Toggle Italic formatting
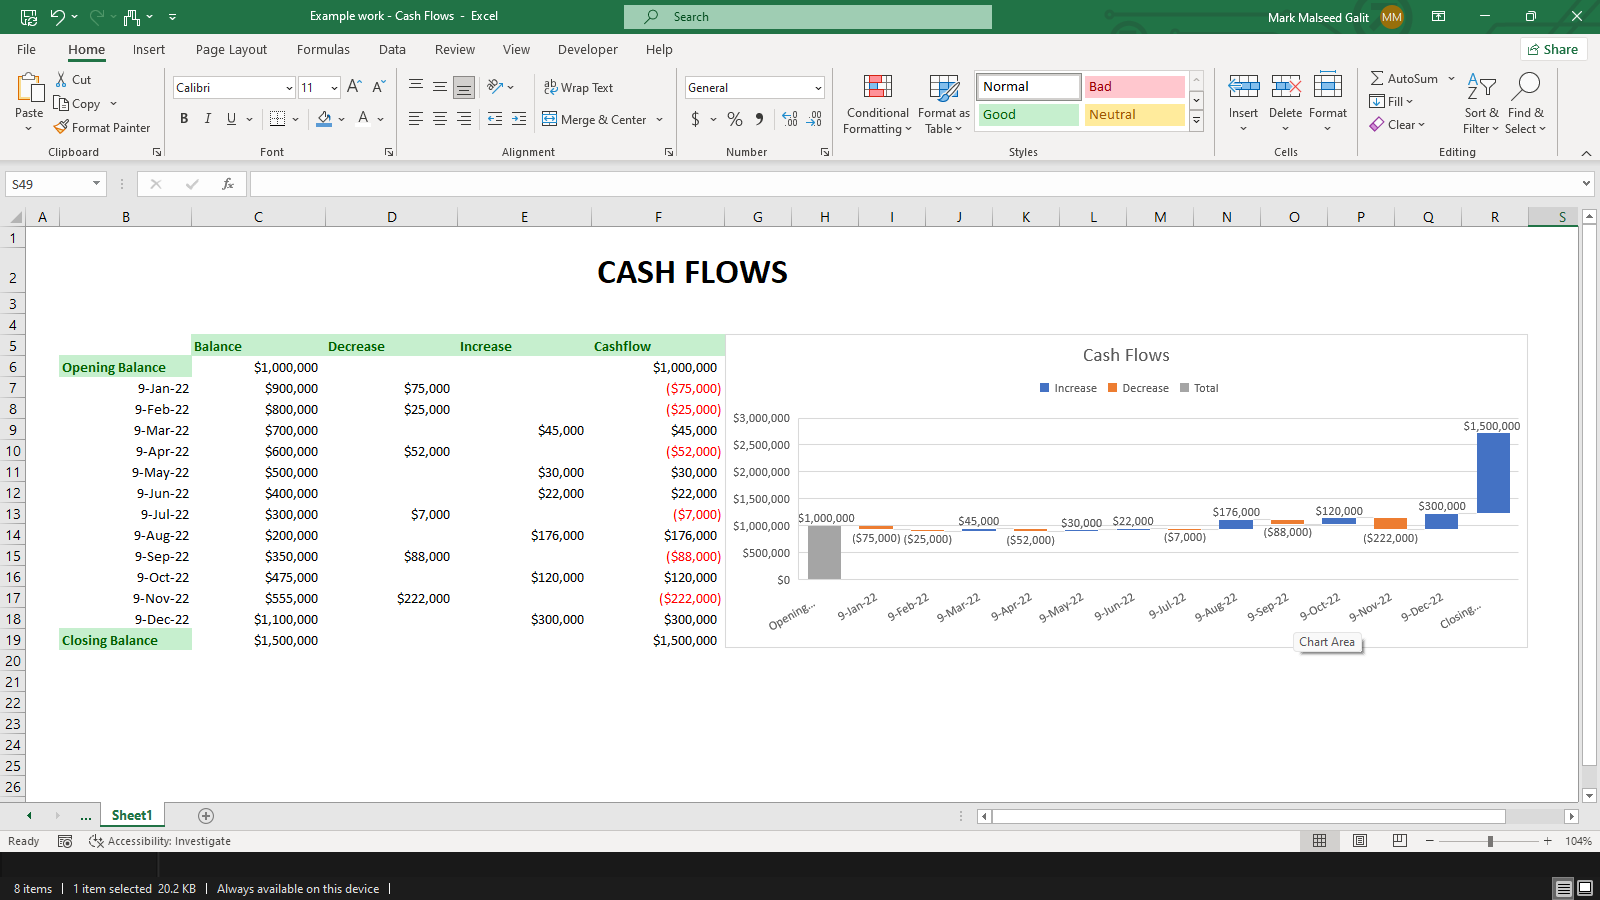Viewport: 1600px width, 900px height. [x=208, y=119]
